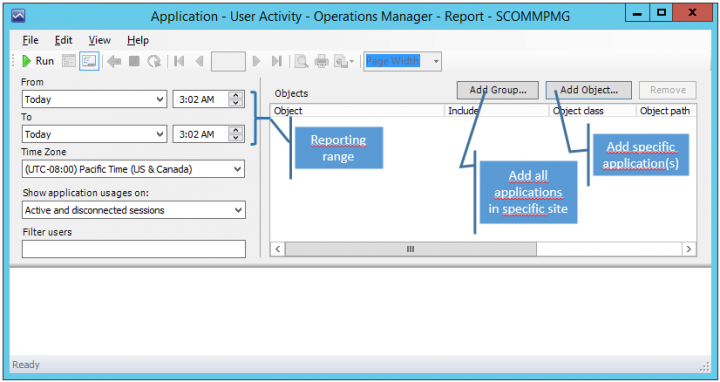720x382 pixels.
Task: Click the first report view icon beside Run
Action: click(x=69, y=61)
